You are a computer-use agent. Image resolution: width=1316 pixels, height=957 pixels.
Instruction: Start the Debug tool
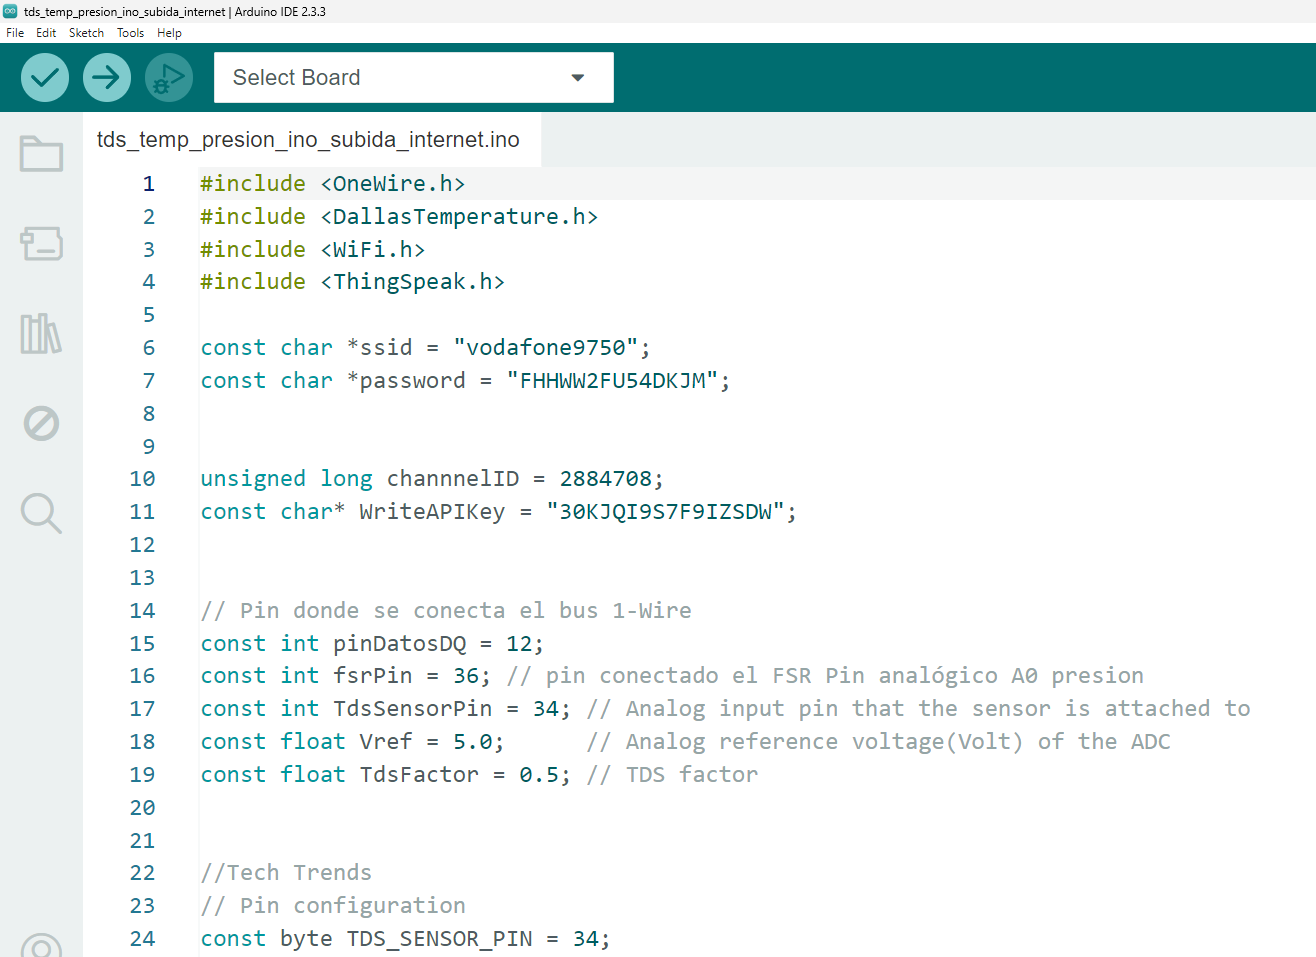(x=169, y=78)
